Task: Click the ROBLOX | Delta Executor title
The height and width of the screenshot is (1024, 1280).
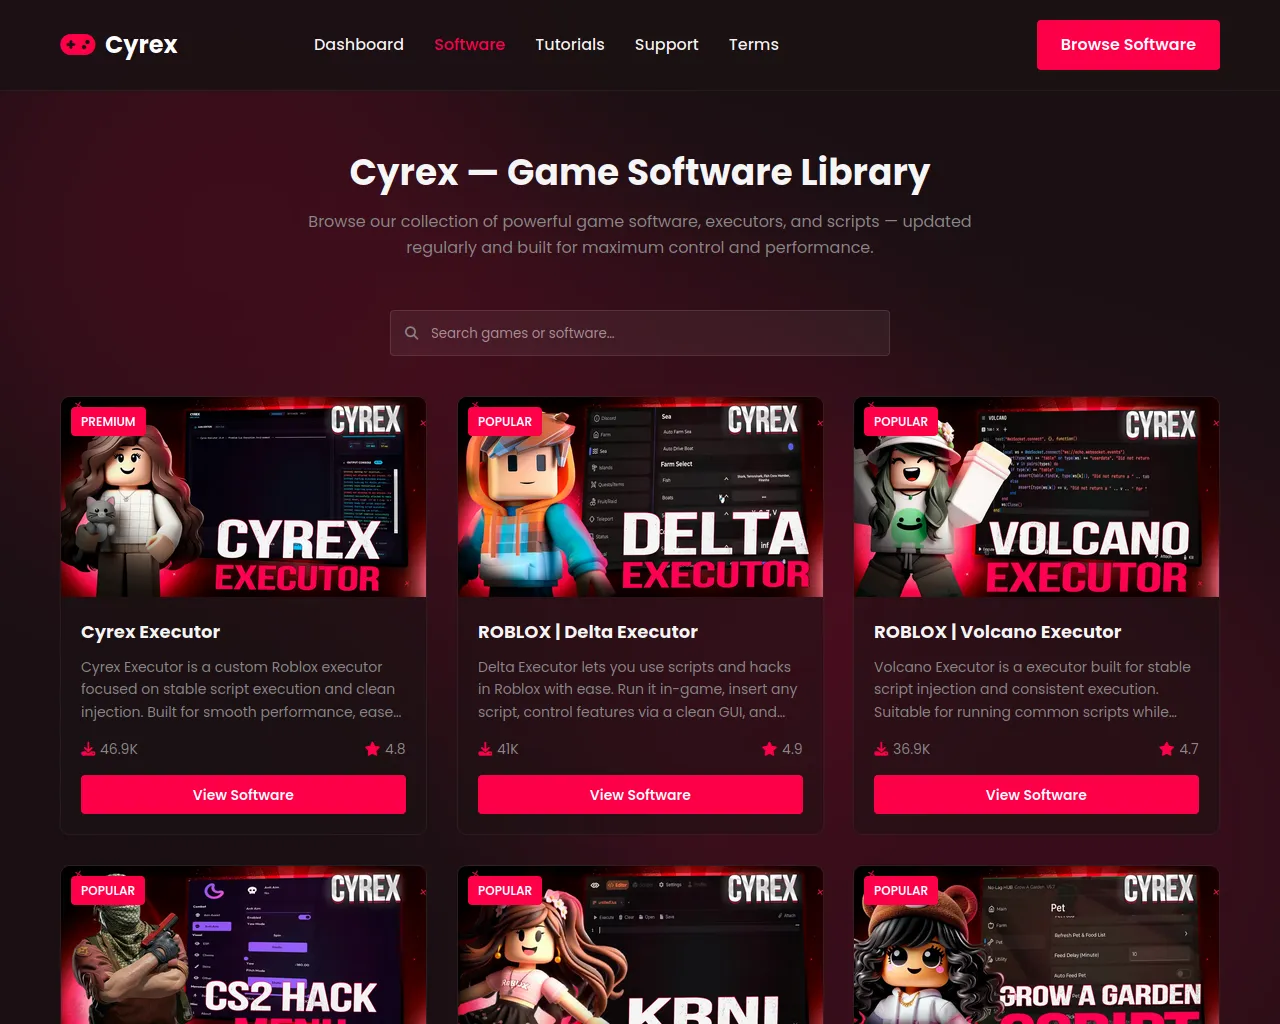Action: 588,632
